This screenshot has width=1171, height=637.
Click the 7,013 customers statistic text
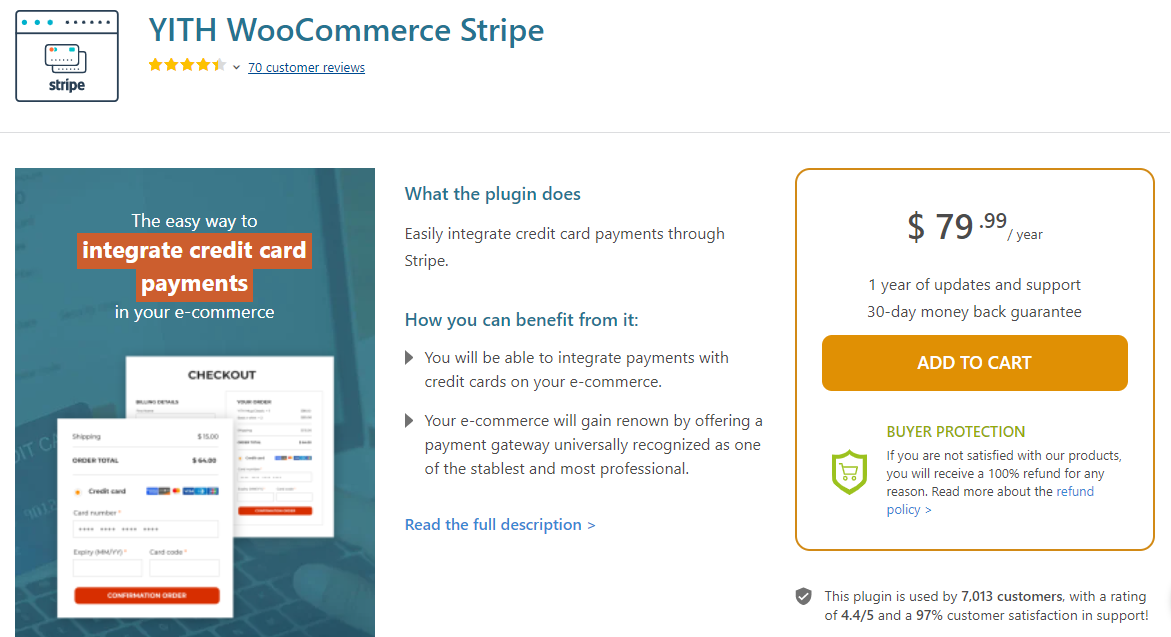(x=1011, y=596)
